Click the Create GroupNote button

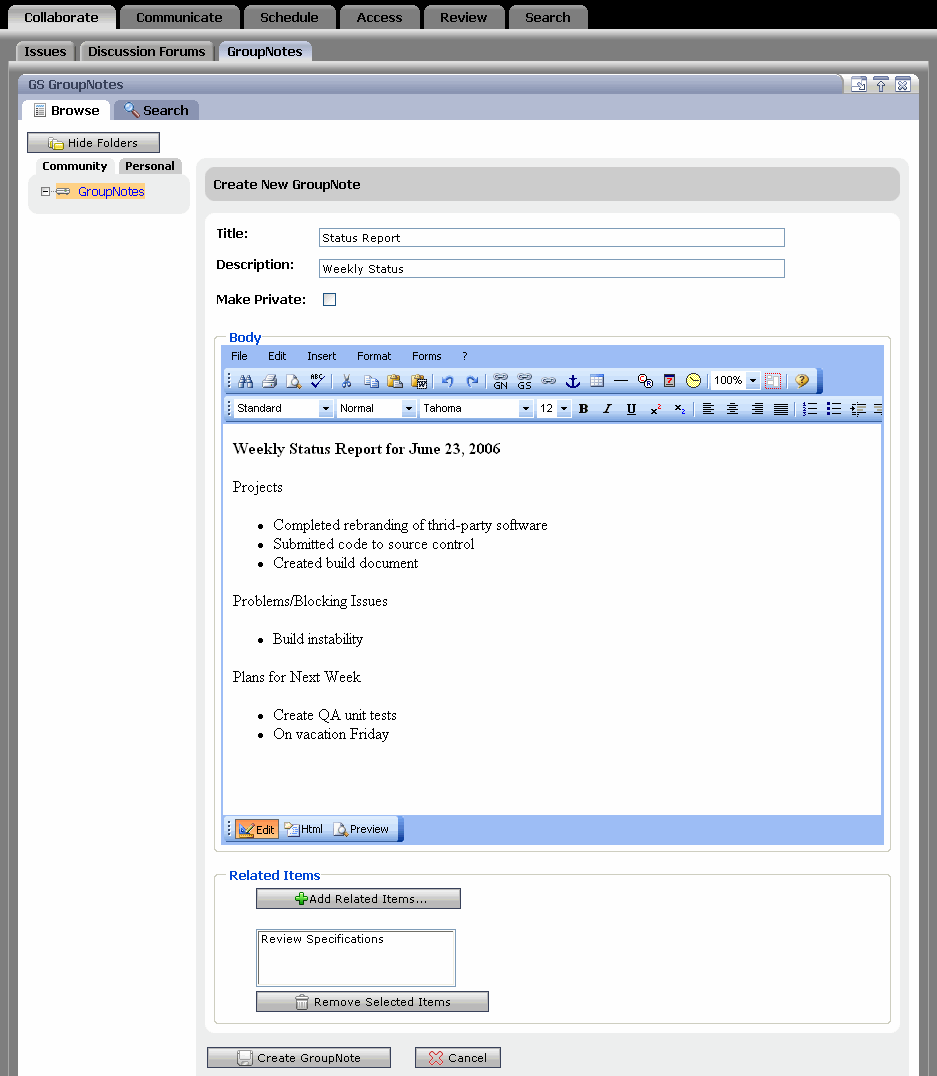pyautogui.click(x=298, y=1057)
